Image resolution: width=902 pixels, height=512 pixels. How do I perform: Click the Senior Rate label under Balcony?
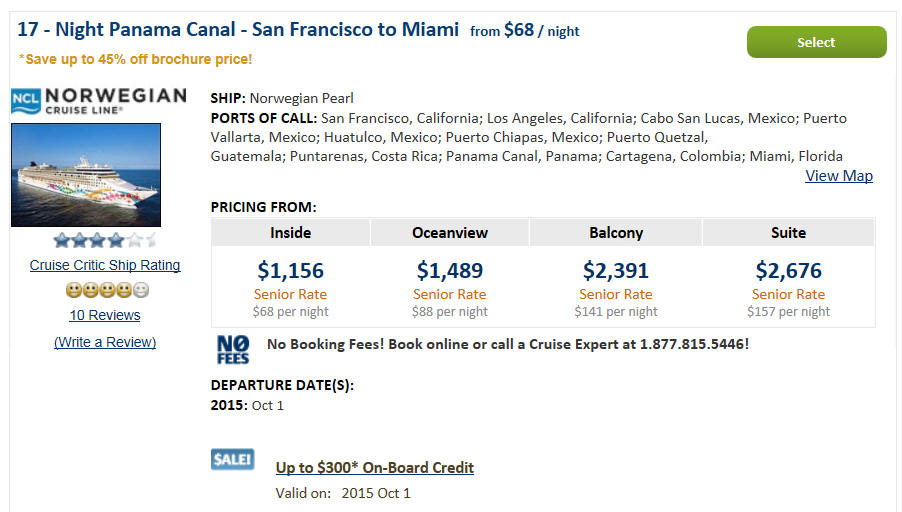pos(616,295)
